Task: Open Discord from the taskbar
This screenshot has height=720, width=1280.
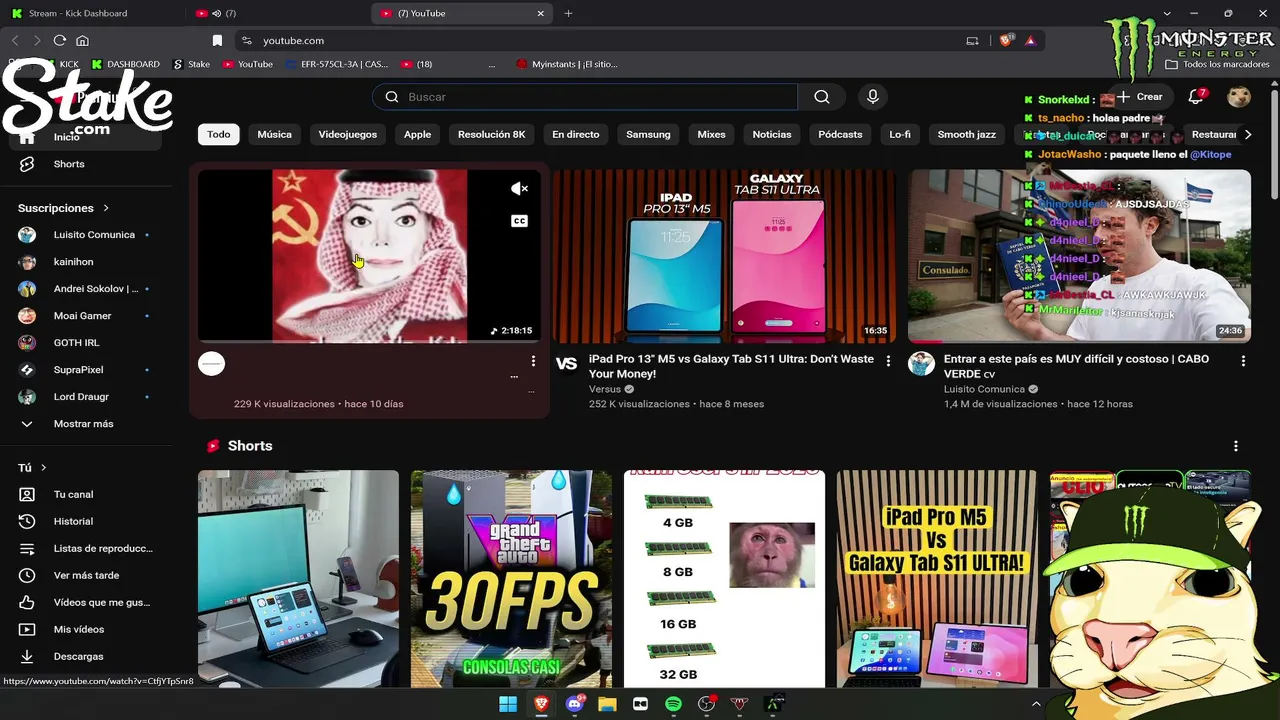Action: [x=574, y=704]
